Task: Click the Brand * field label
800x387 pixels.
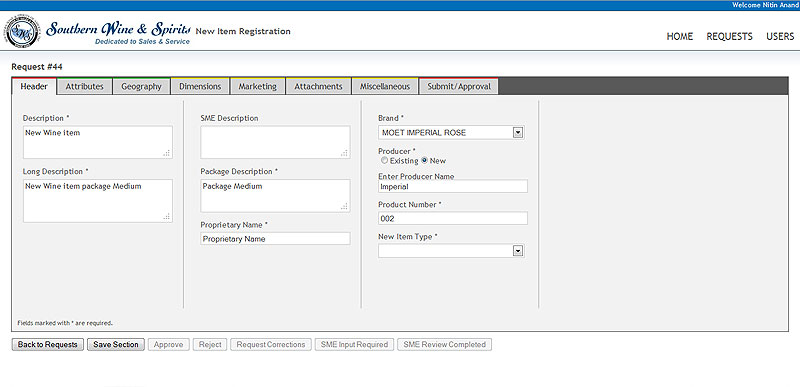Action: (391, 118)
